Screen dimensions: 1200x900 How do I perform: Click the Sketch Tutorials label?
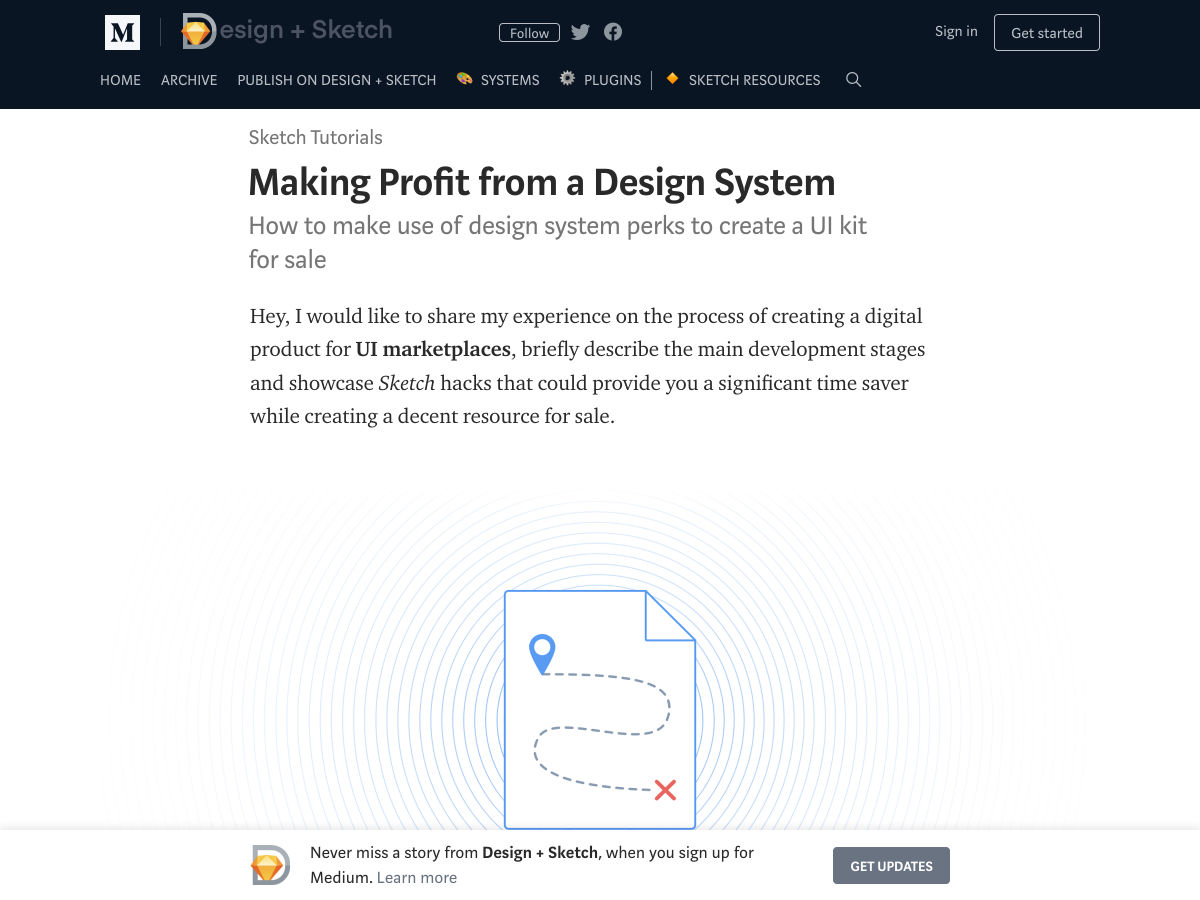point(316,138)
